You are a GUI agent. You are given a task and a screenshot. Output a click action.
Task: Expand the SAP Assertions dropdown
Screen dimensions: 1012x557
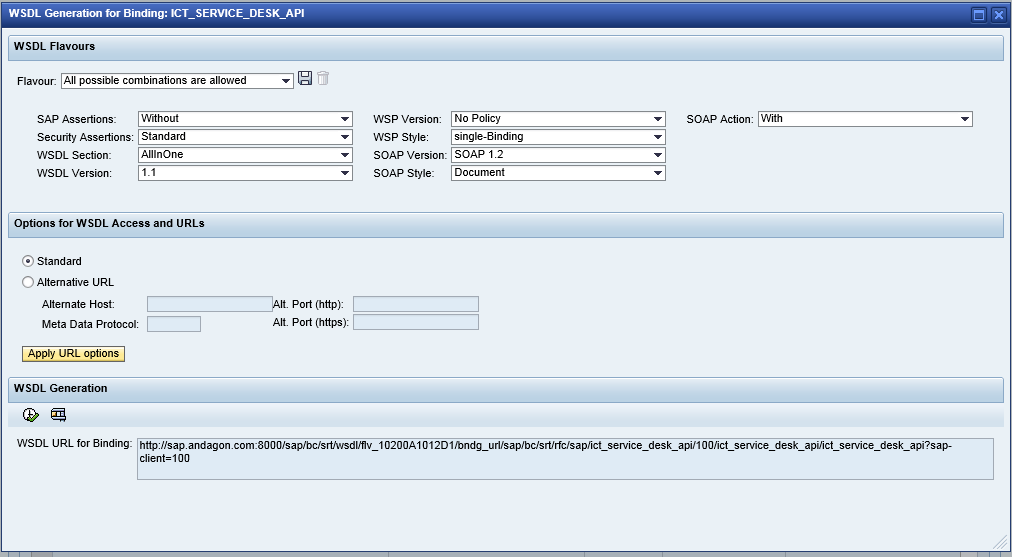345,119
